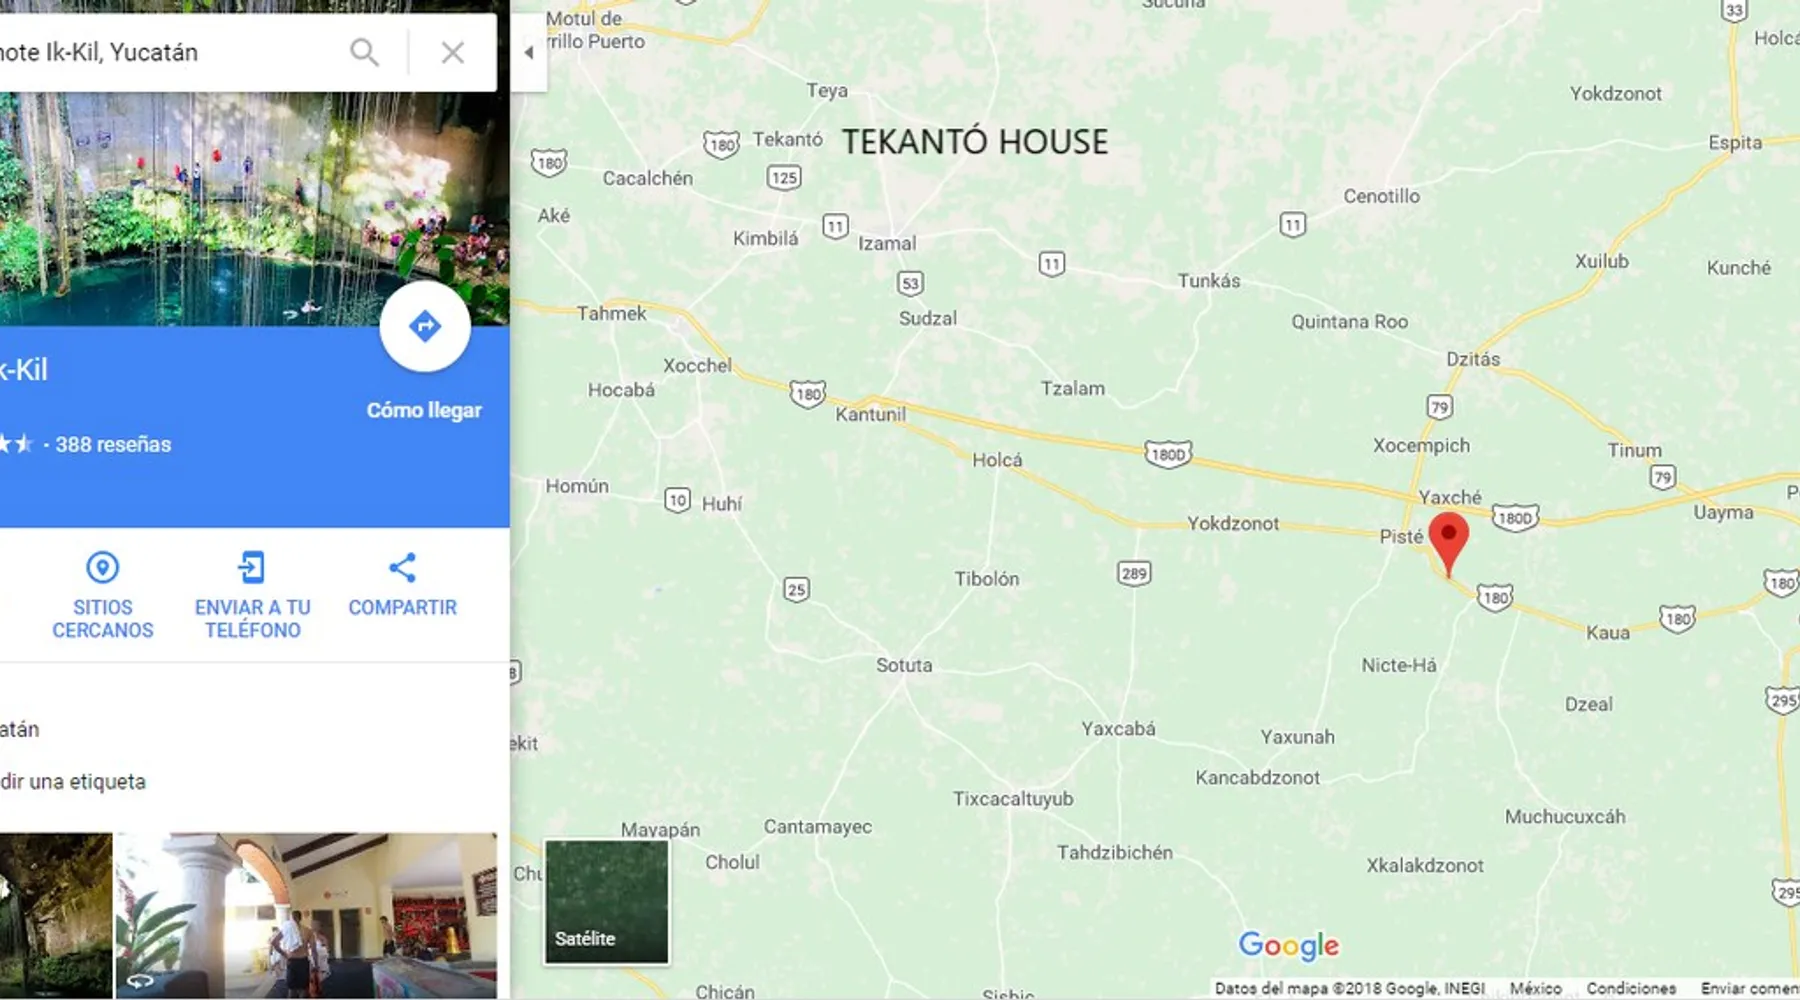Switch map to Satélite view
1800x1000 pixels.
(x=607, y=902)
